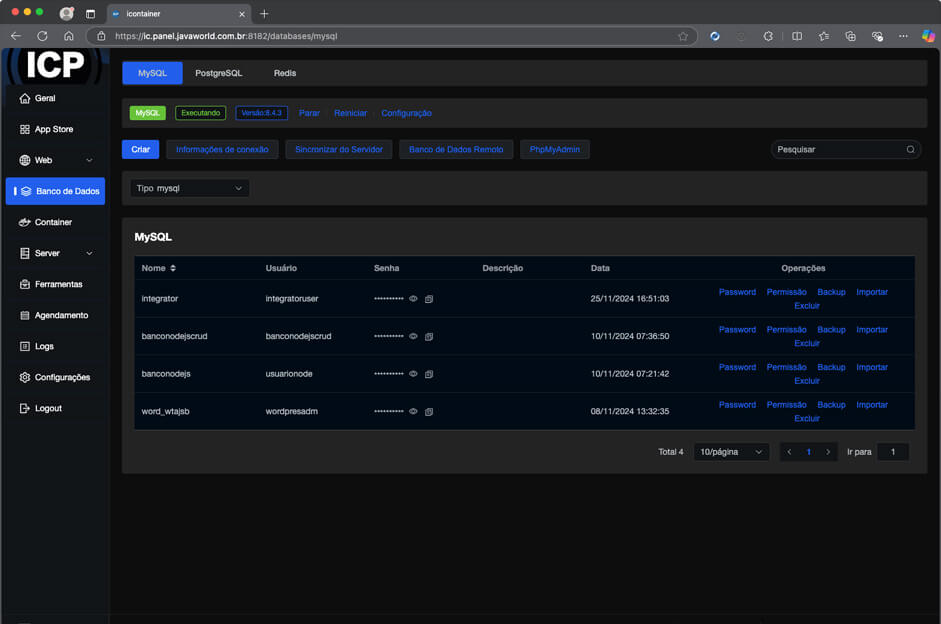The height and width of the screenshot is (624, 941).
Task: Open the Tipo mysql dropdown
Action: coord(189,188)
